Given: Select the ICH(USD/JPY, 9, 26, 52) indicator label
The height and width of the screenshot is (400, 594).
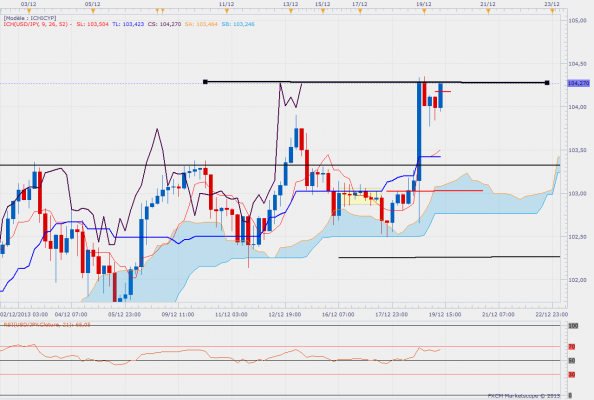Looking at the screenshot, I should click(36, 24).
